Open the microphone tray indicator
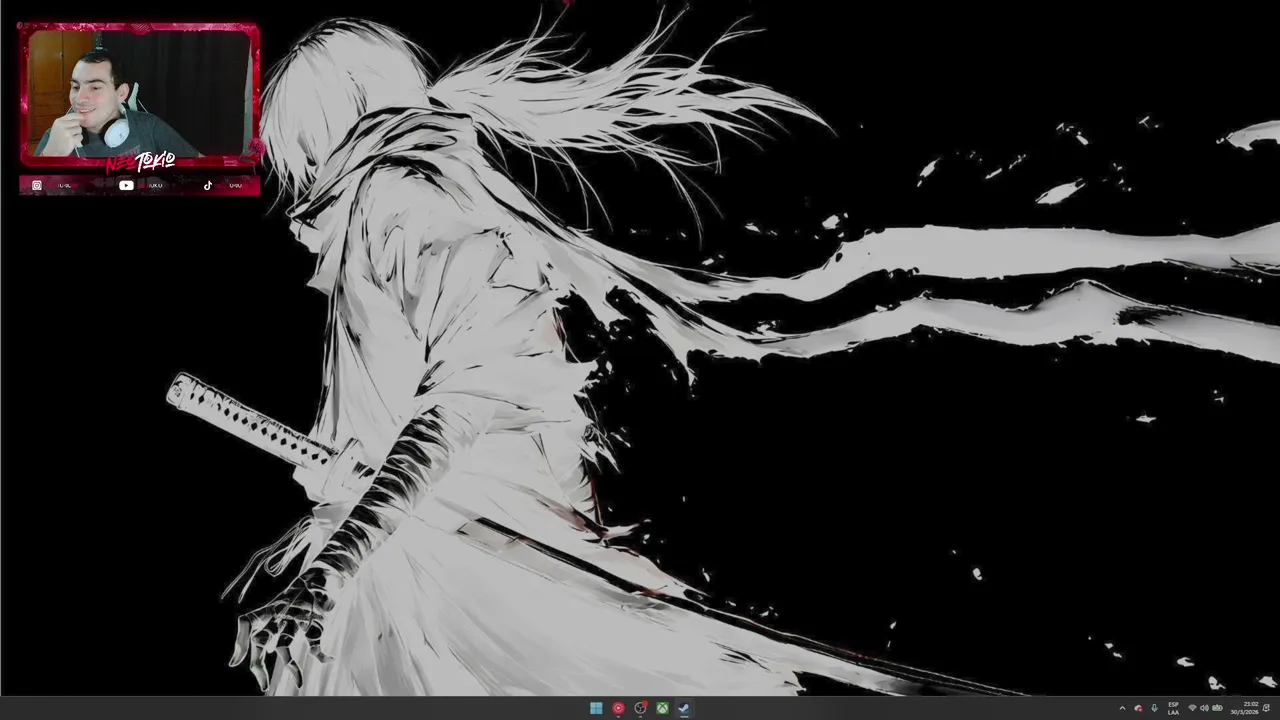Screen dimensions: 1280x720 (x=1154, y=708)
